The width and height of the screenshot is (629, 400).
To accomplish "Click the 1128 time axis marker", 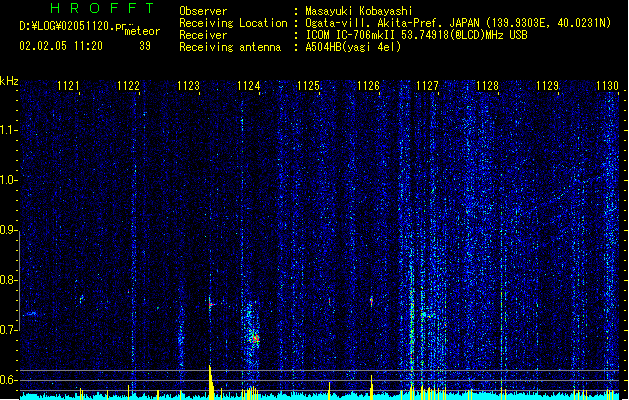I will [487, 85].
